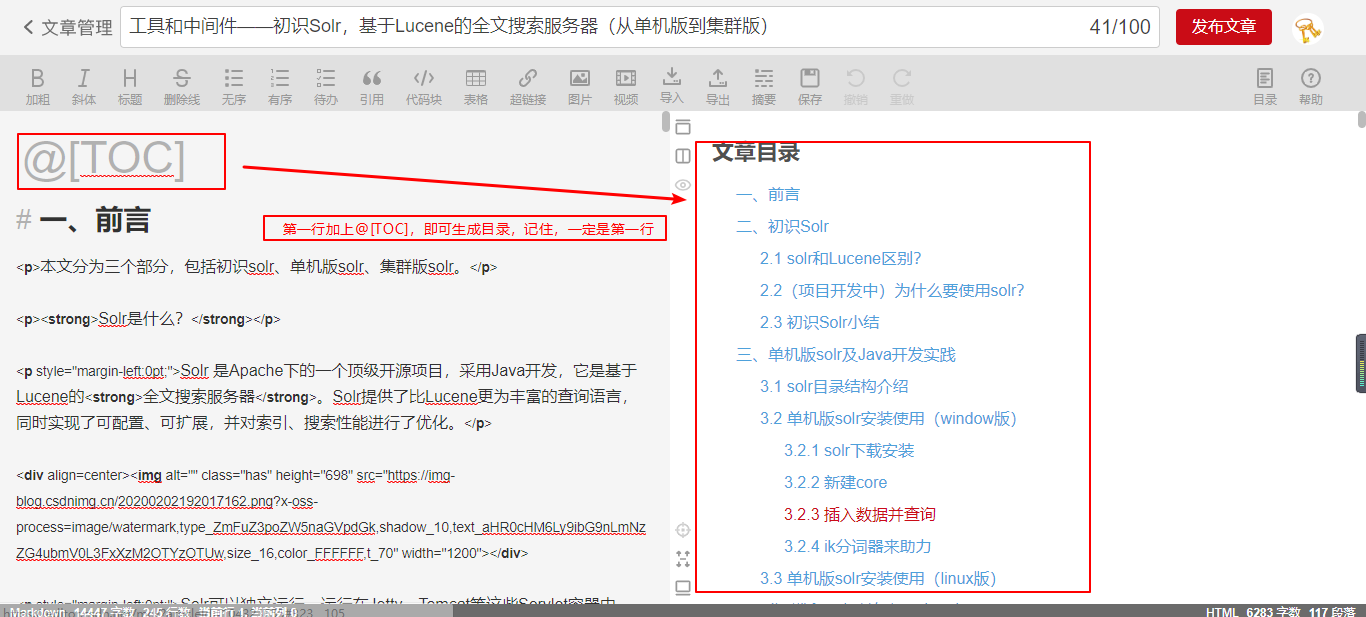1366x617 pixels.
Task: Jump to 三、单机版solr及Java开发实践
Action: 846,355
